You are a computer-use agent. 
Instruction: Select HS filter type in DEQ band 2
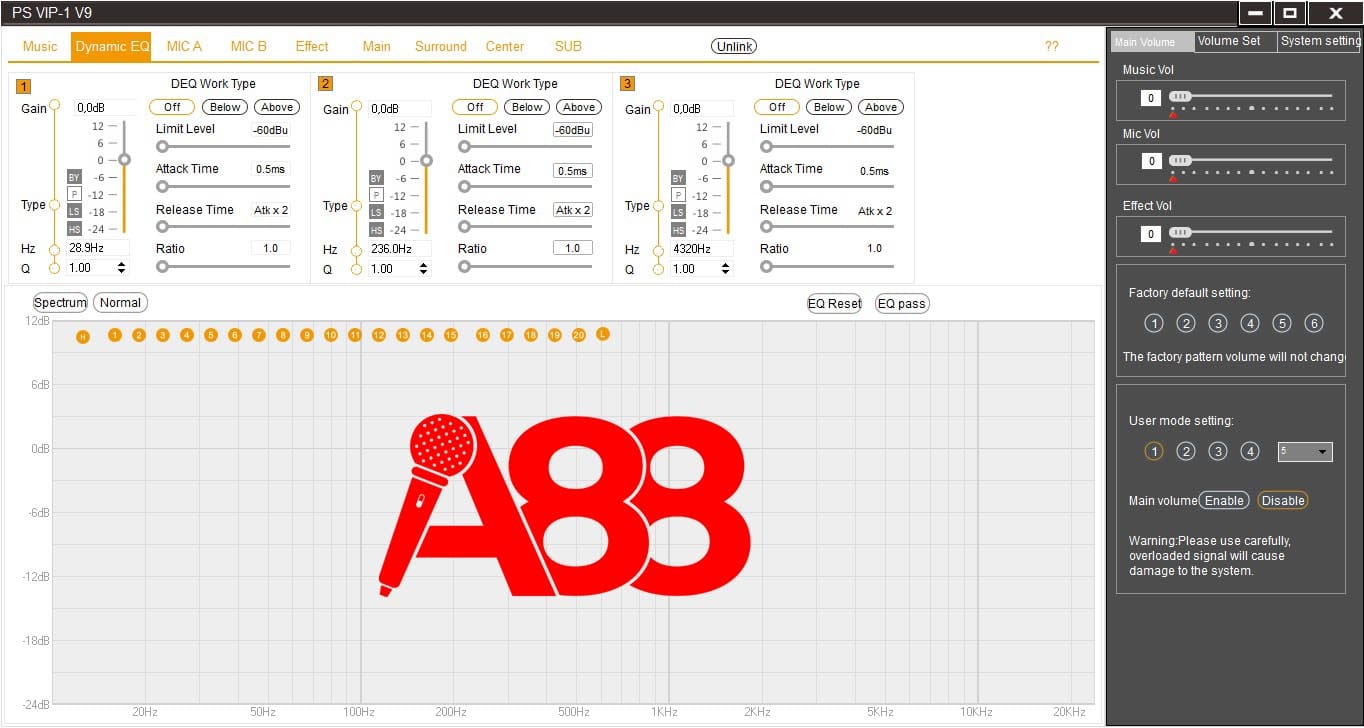pos(376,229)
